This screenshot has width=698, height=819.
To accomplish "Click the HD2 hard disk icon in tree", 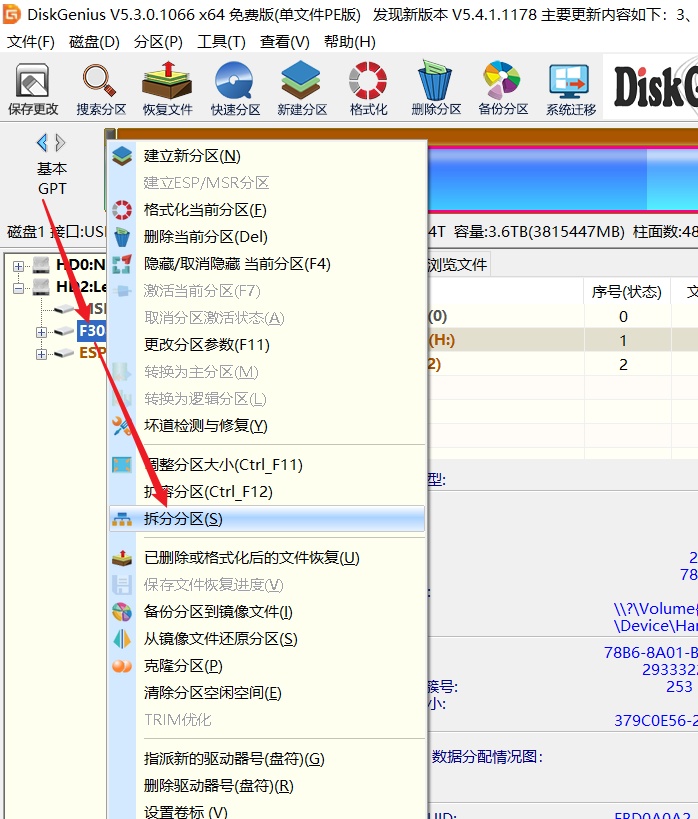I will point(41,287).
